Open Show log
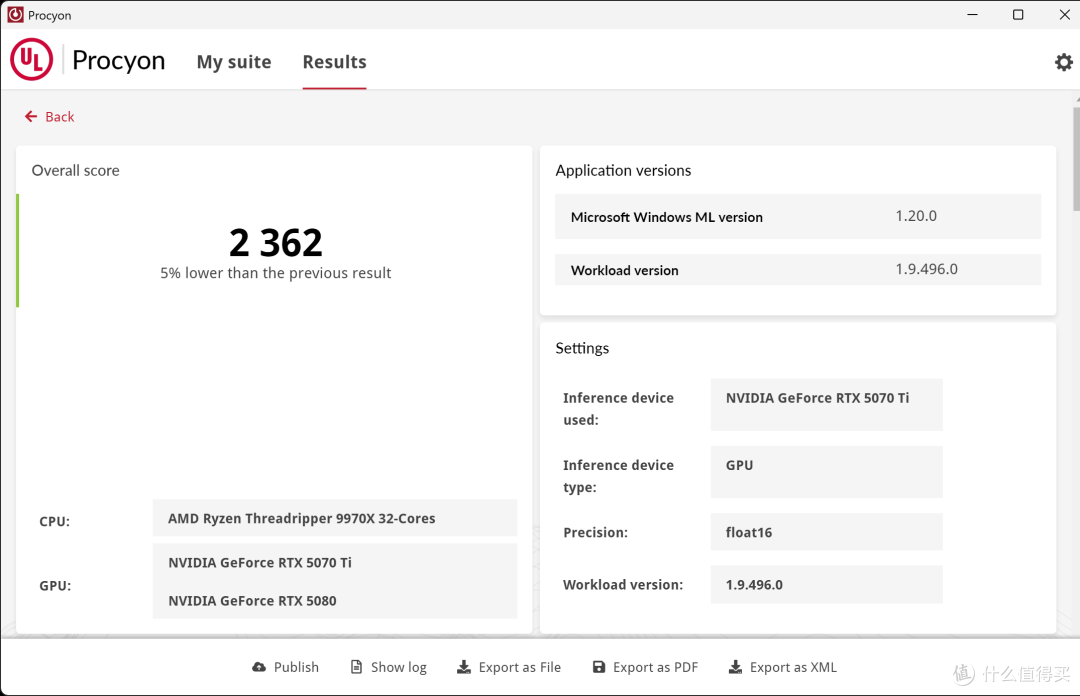Image resolution: width=1080 pixels, height=696 pixels. (x=388, y=667)
